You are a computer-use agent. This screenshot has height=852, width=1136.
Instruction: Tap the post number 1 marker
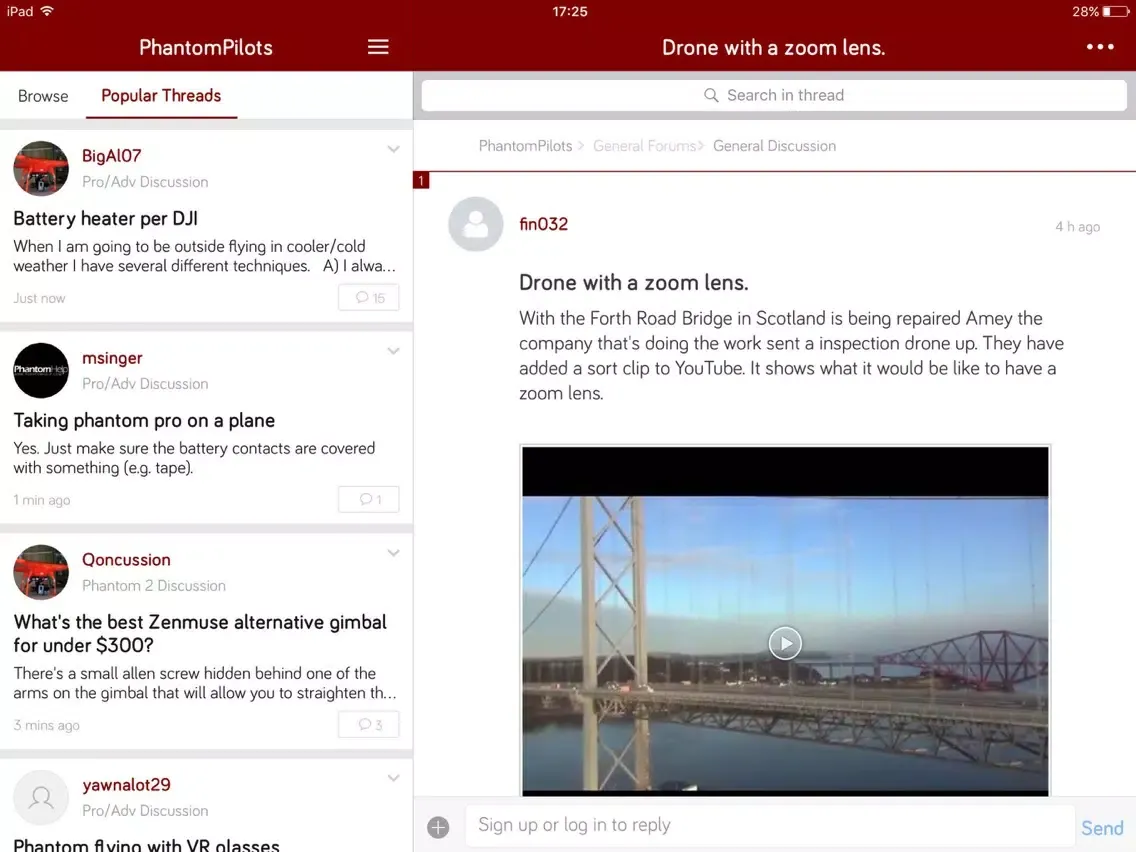(x=421, y=180)
